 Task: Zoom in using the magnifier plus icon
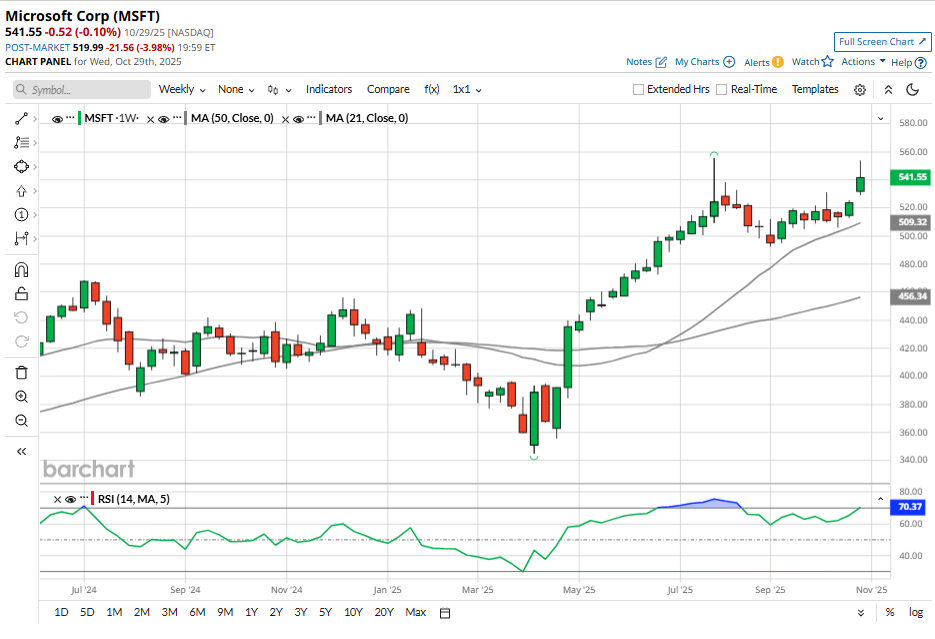[x=21, y=397]
